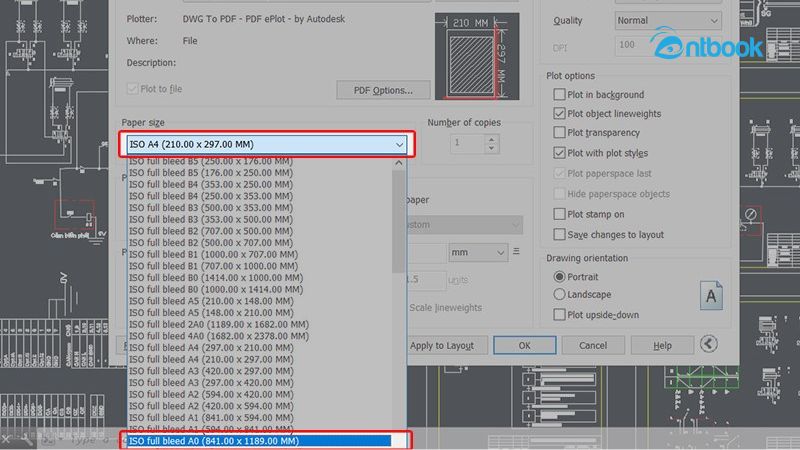Image resolution: width=800 pixels, height=450 pixels.
Task: Open the Paper size dropdown showing ISO A4
Action: click(x=266, y=144)
